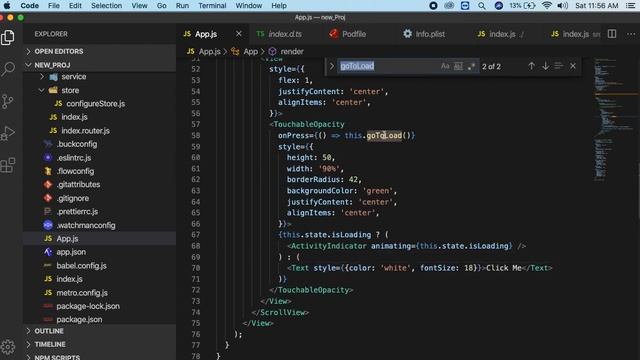Select App.js in the explorer tree
Image resolution: width=640 pixels, height=360 pixels.
pyautogui.click(x=99, y=238)
